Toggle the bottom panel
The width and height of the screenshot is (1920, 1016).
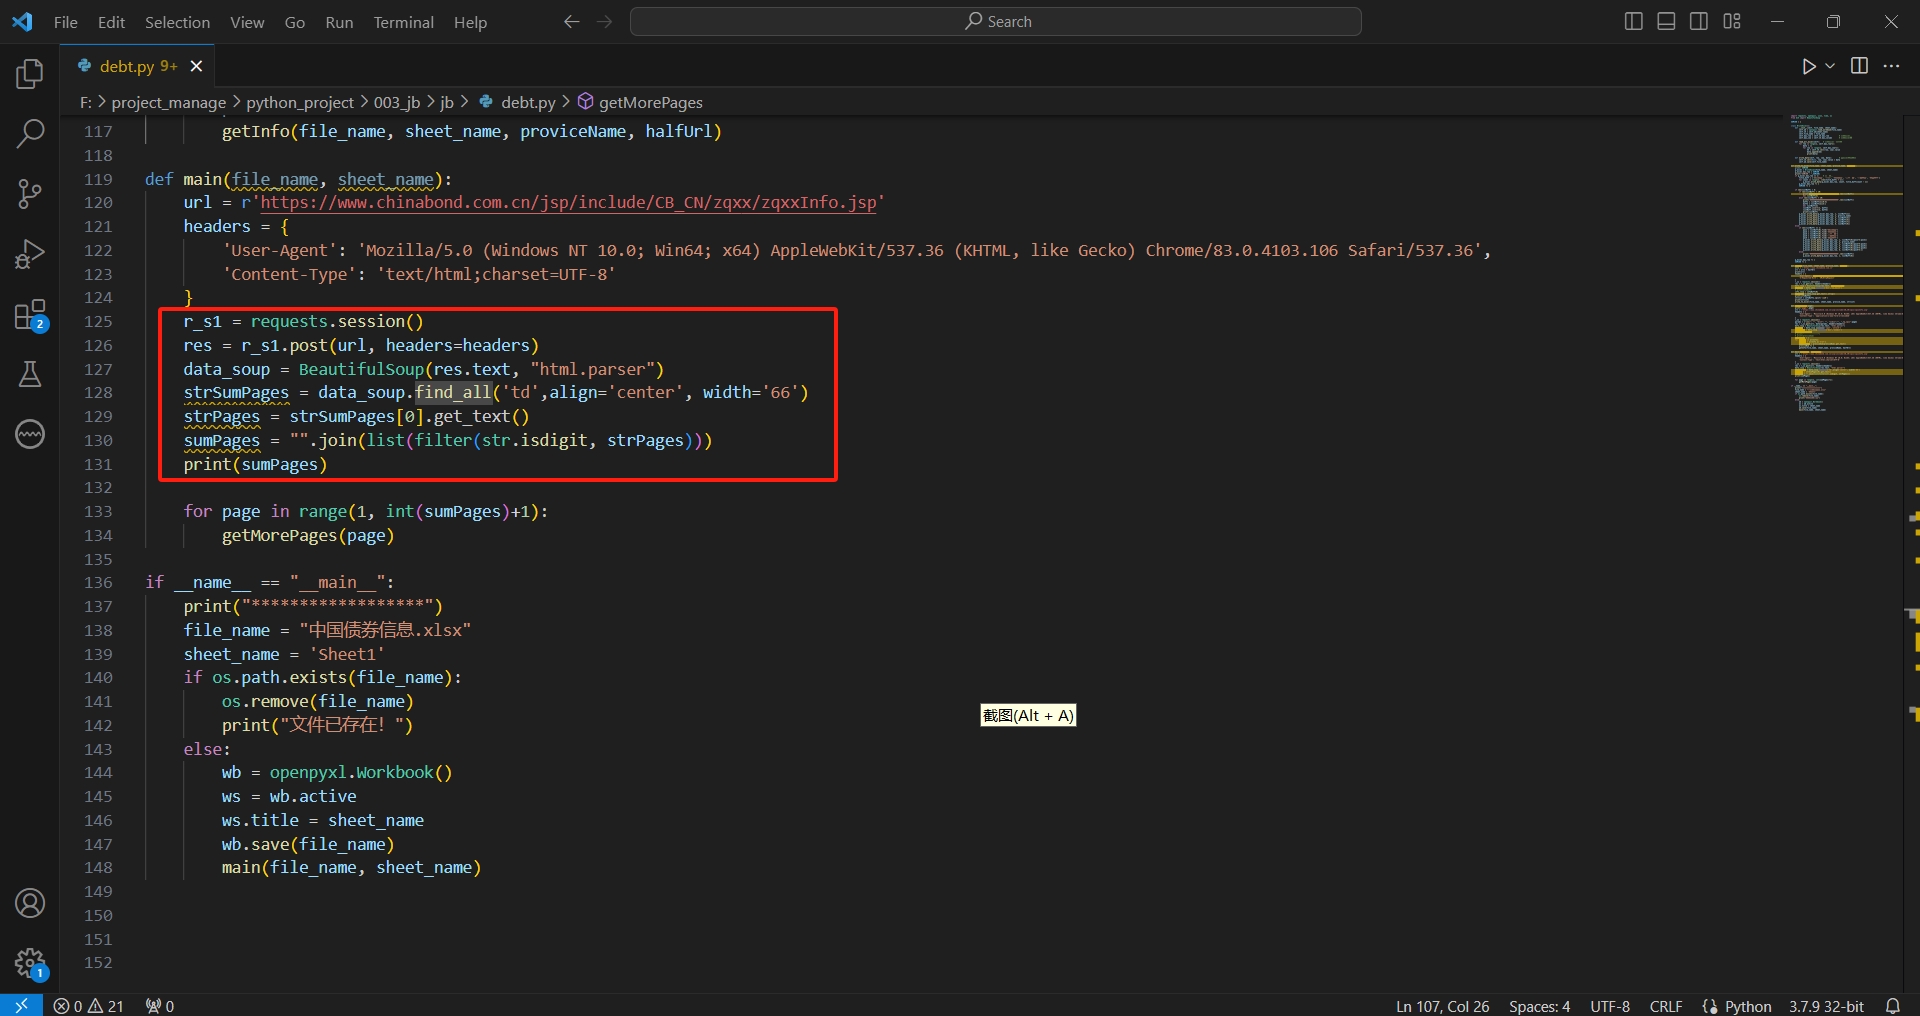pyautogui.click(x=1666, y=21)
